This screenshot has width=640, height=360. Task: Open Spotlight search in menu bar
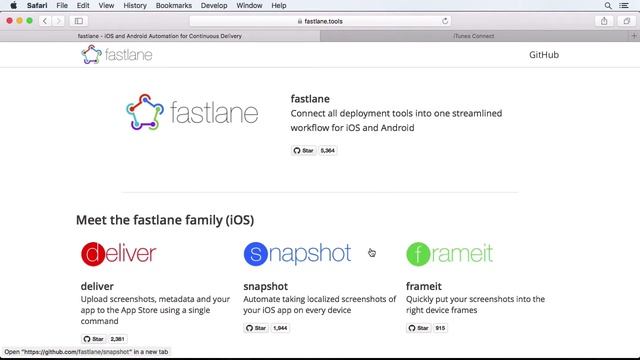[x=608, y=6]
